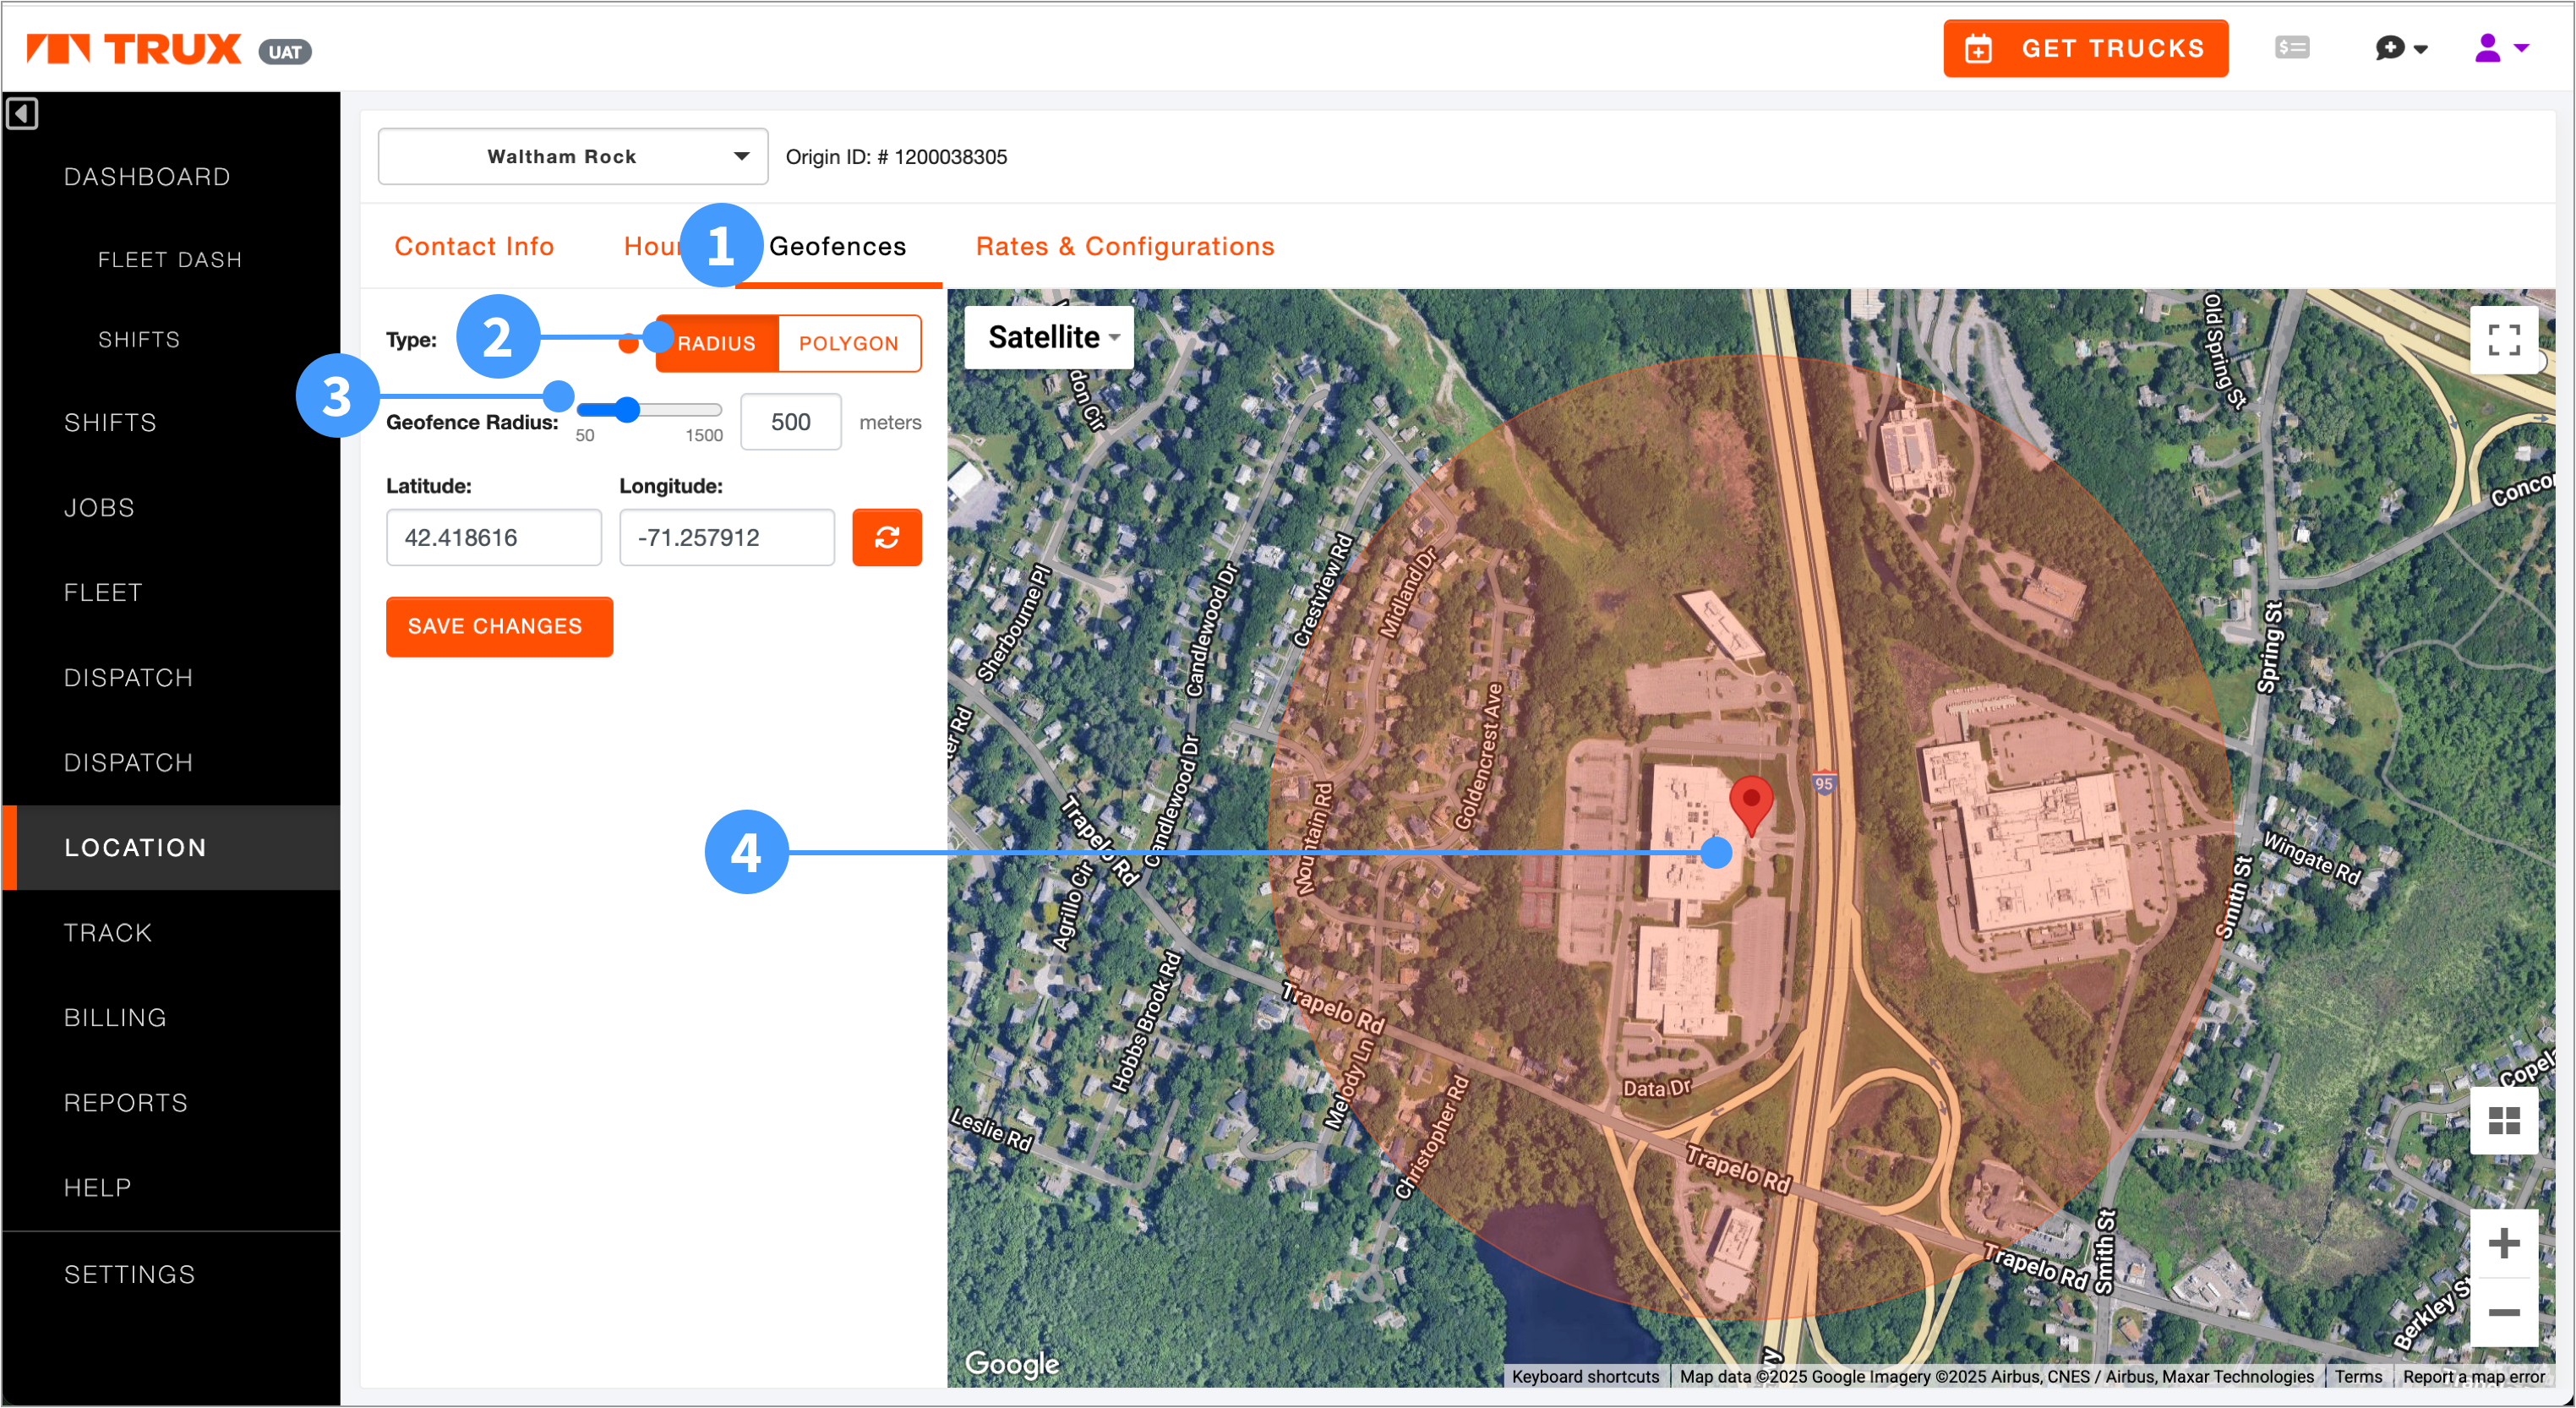The height and width of the screenshot is (1408, 2576).
Task: Open the map Terms link
Action: tap(2358, 1376)
